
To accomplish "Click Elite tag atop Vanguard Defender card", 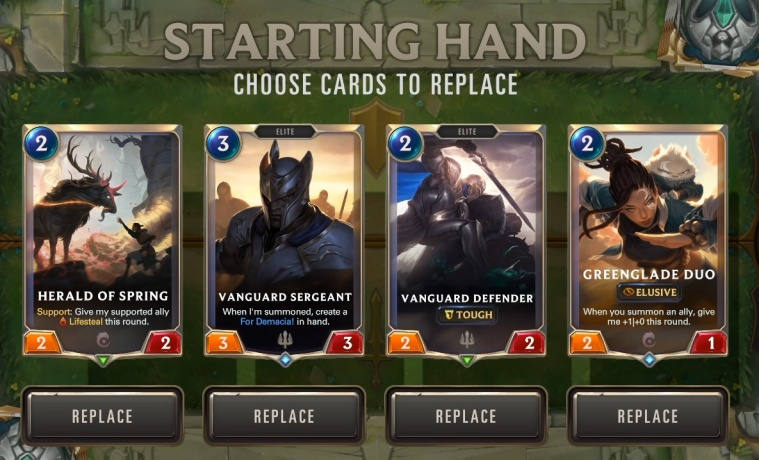I will pyautogui.click(x=467, y=131).
